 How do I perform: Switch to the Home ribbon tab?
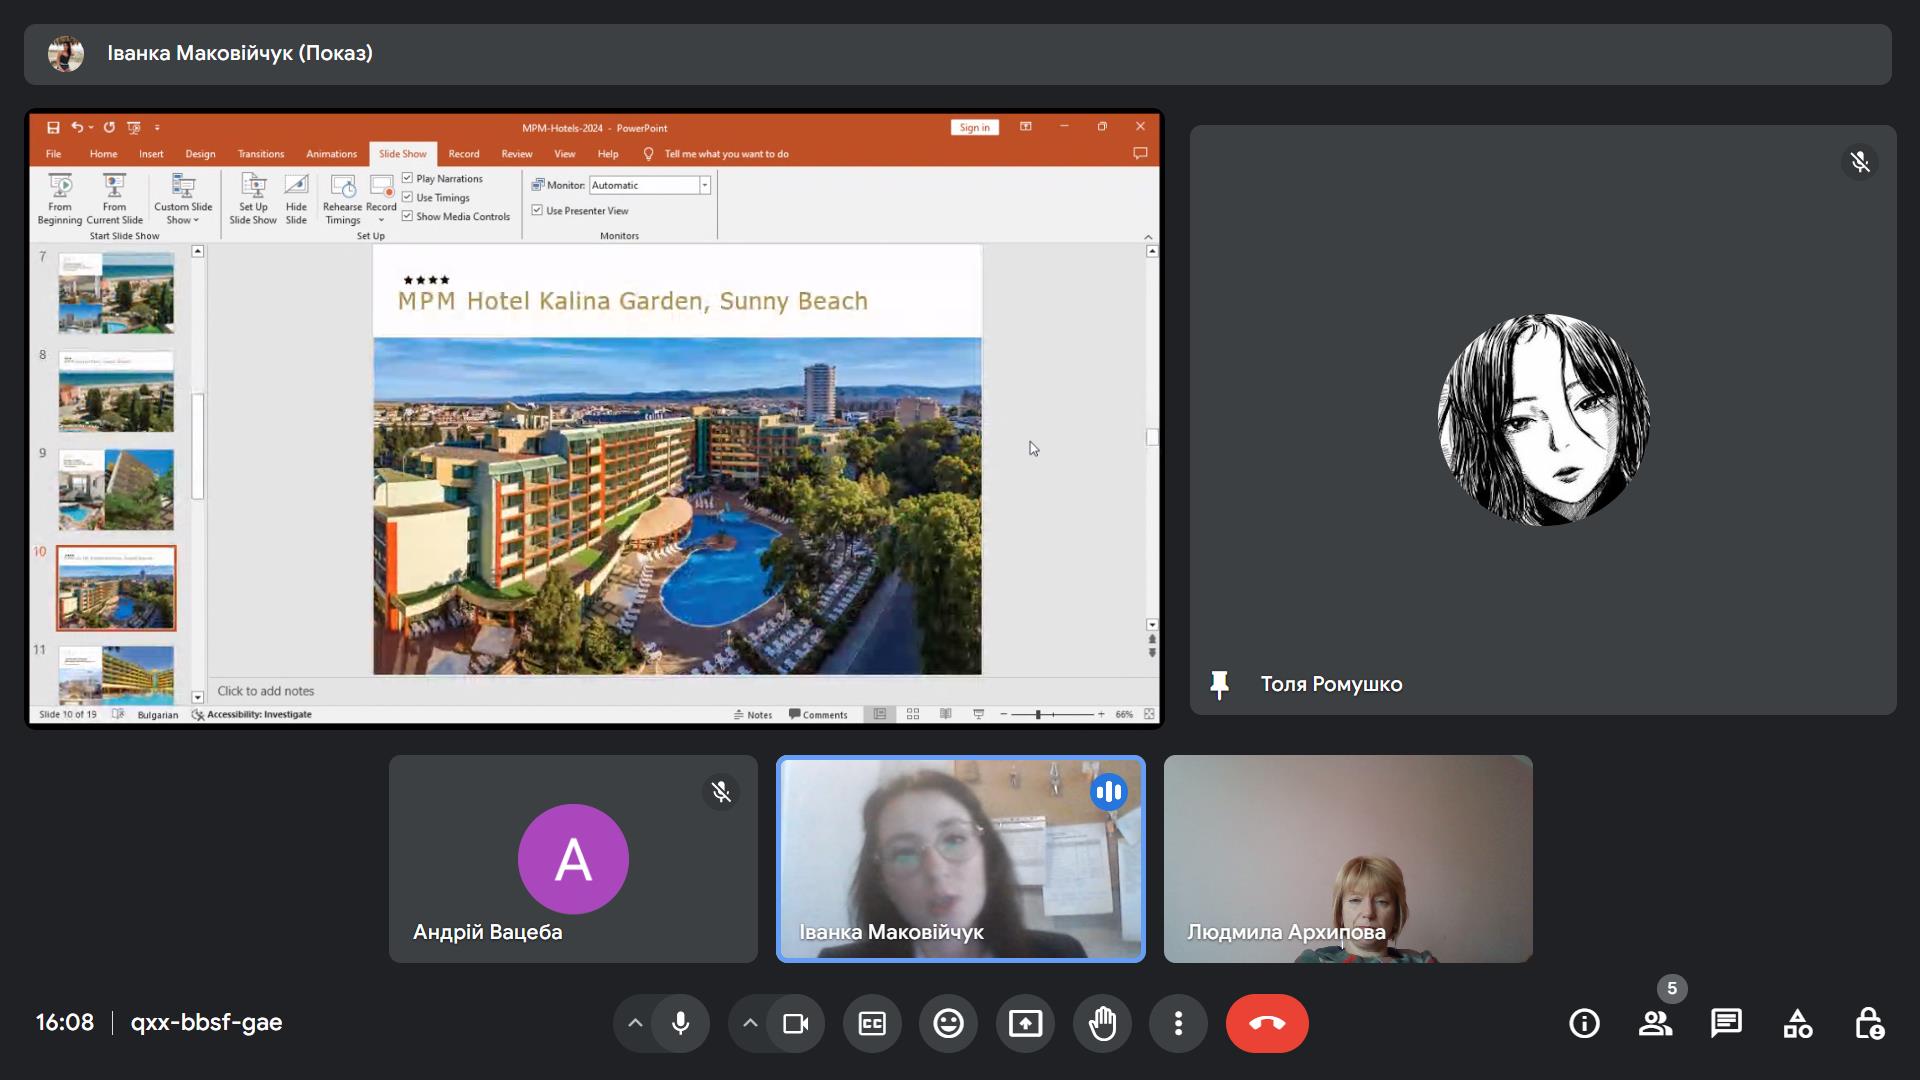click(103, 154)
